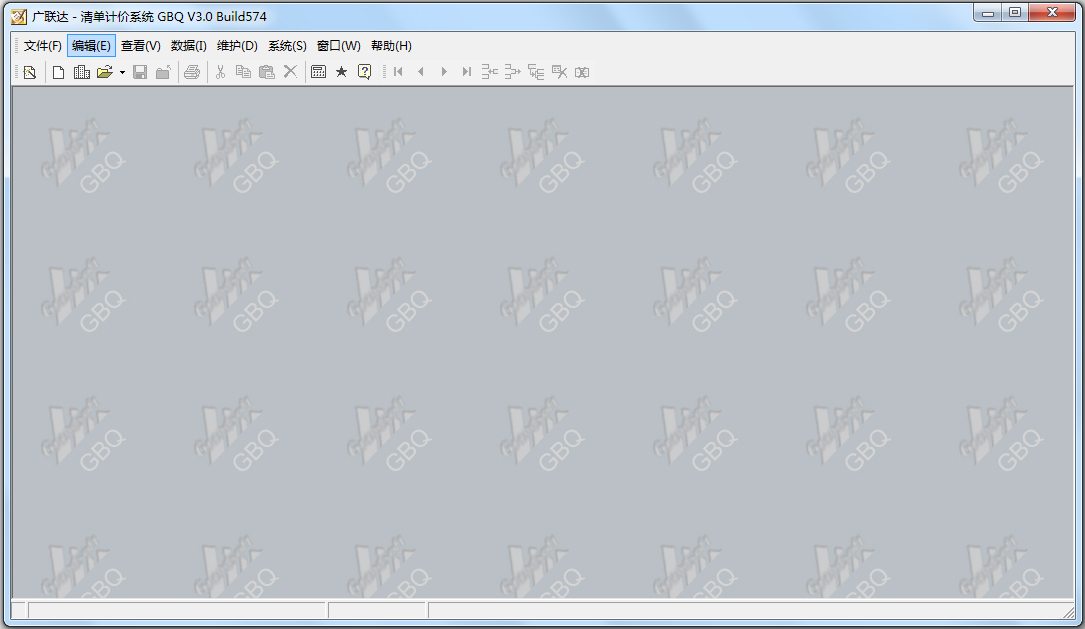
Task: Minimize the GBQ window
Action: coord(988,12)
